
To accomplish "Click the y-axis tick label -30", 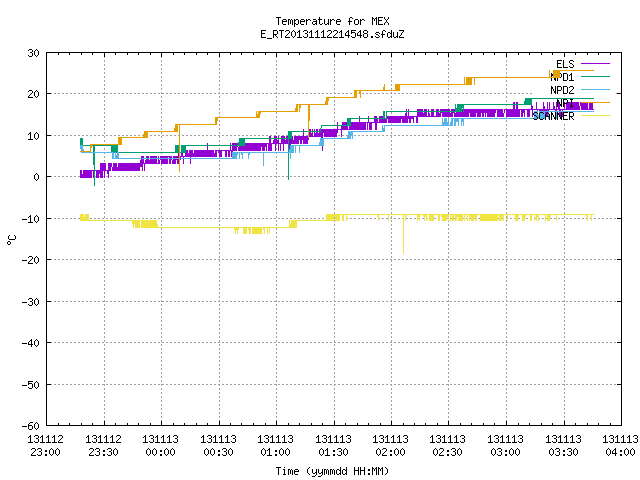I will tap(31, 302).
